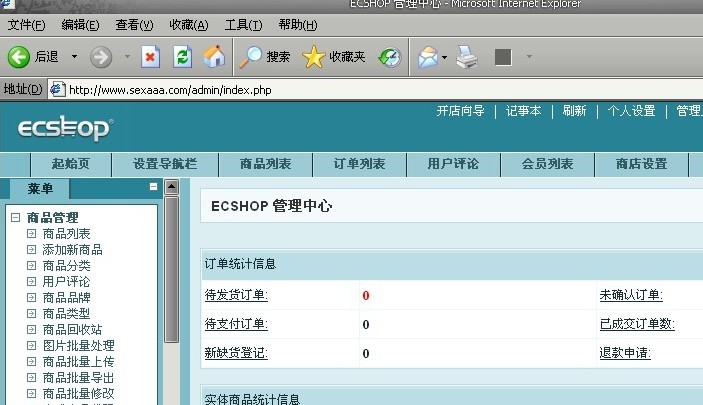The image size is (703, 405).
Task: Click the 订单统计信息 section header
Action: point(452,264)
